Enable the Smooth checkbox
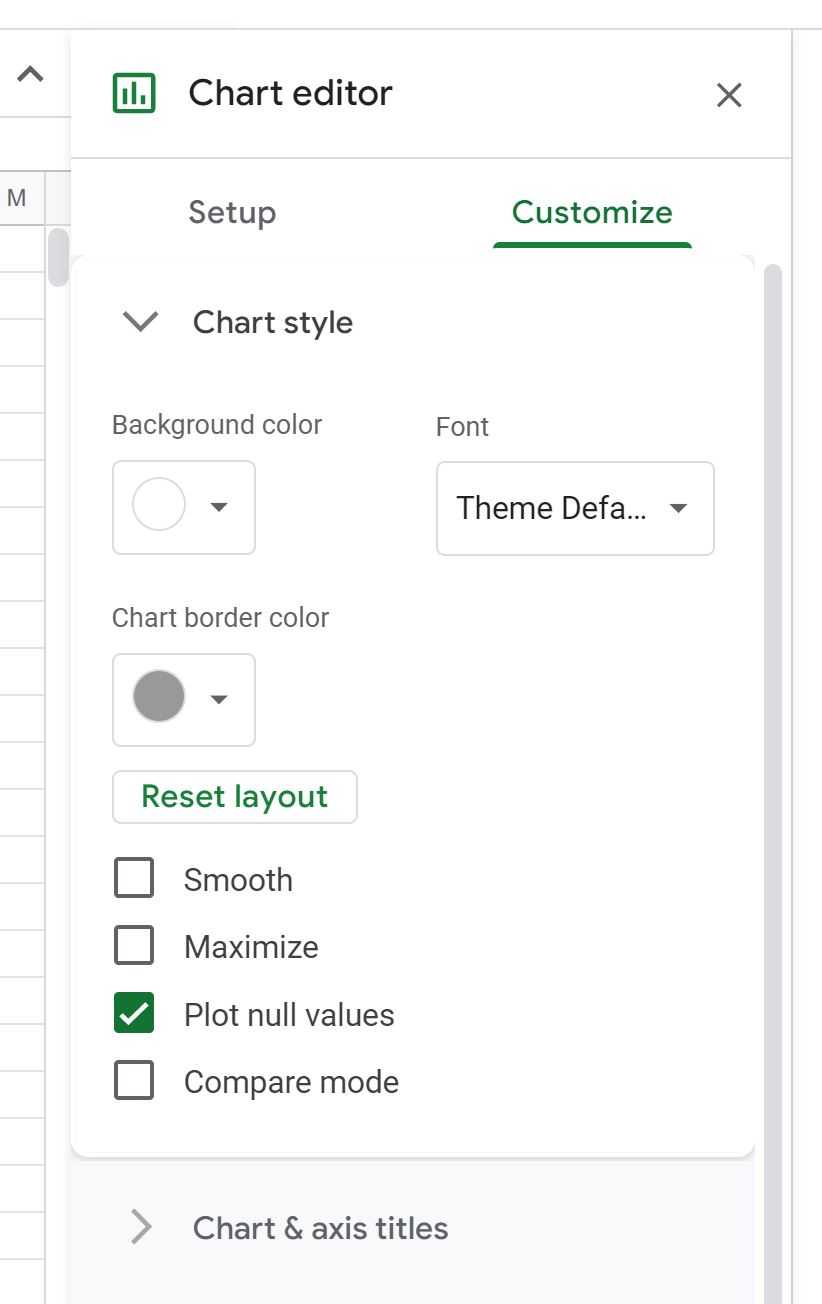The image size is (822, 1304). [133, 878]
